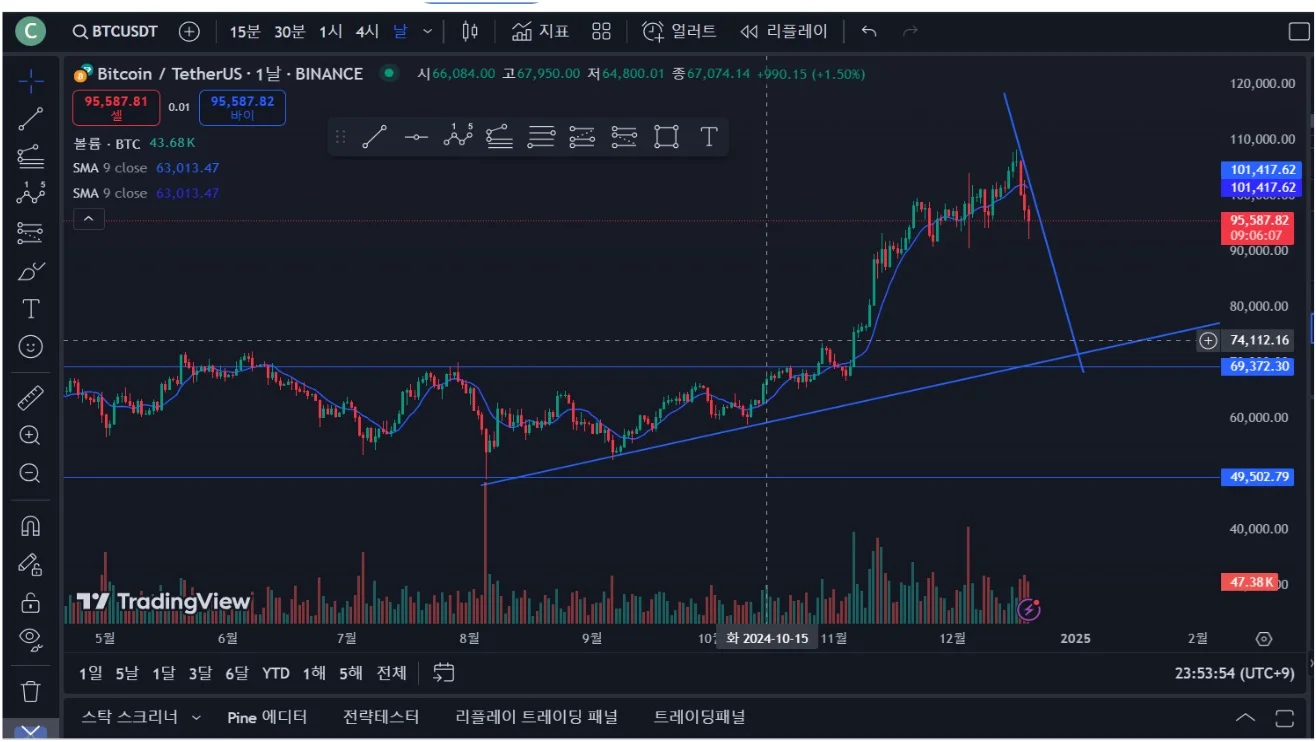
Task: Toggle magnet mode
Action: [31, 526]
